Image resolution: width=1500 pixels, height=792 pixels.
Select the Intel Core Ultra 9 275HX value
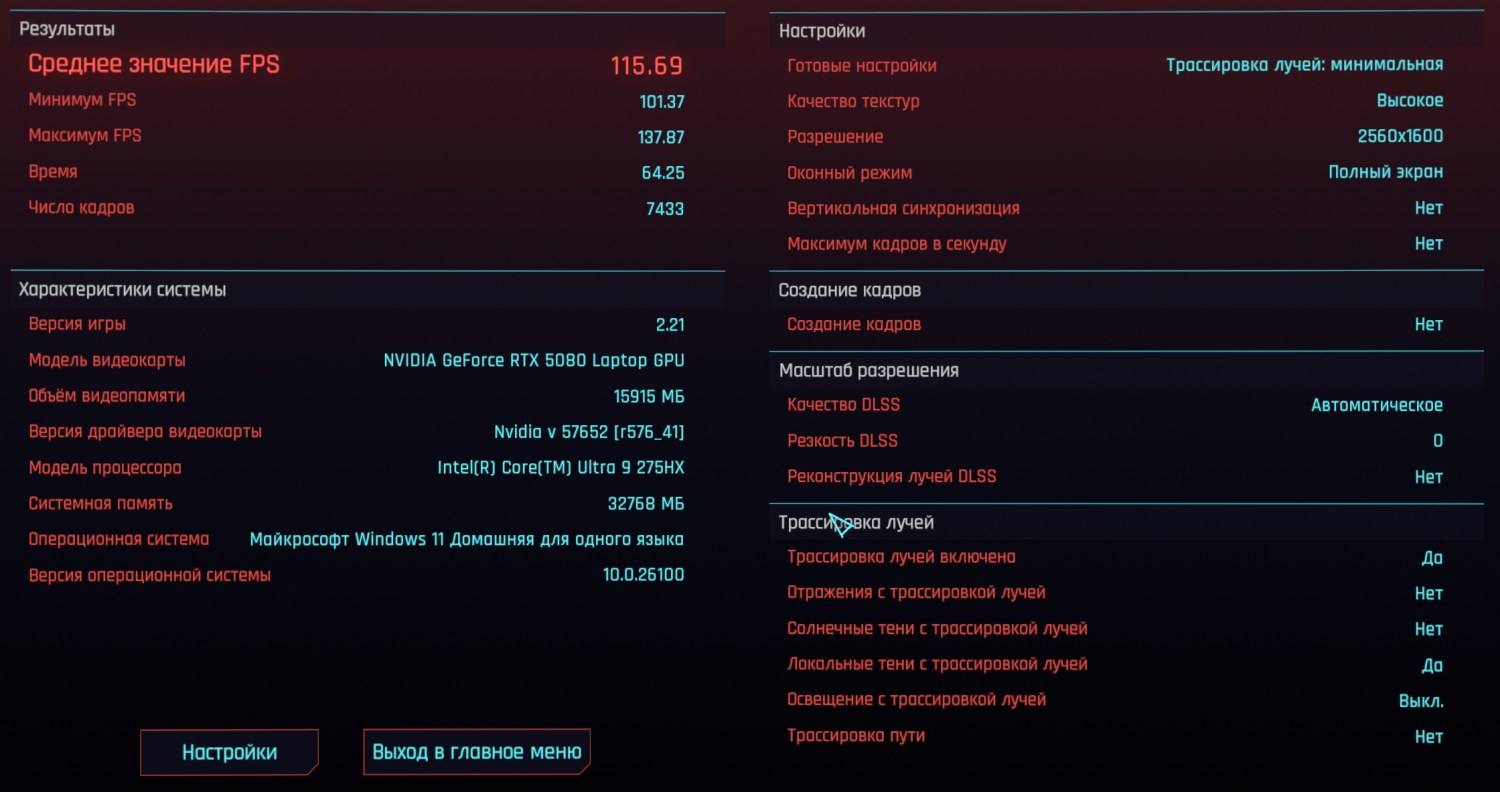pos(561,468)
